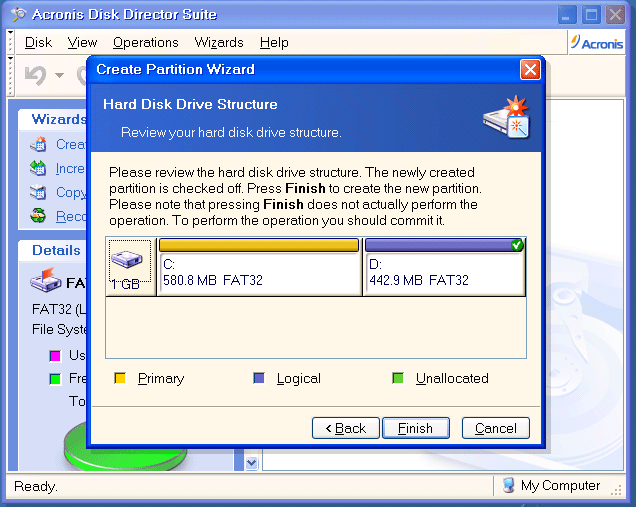Screen dimensions: 636x507
Task: Open the Operations menu
Action: [x=145, y=43]
